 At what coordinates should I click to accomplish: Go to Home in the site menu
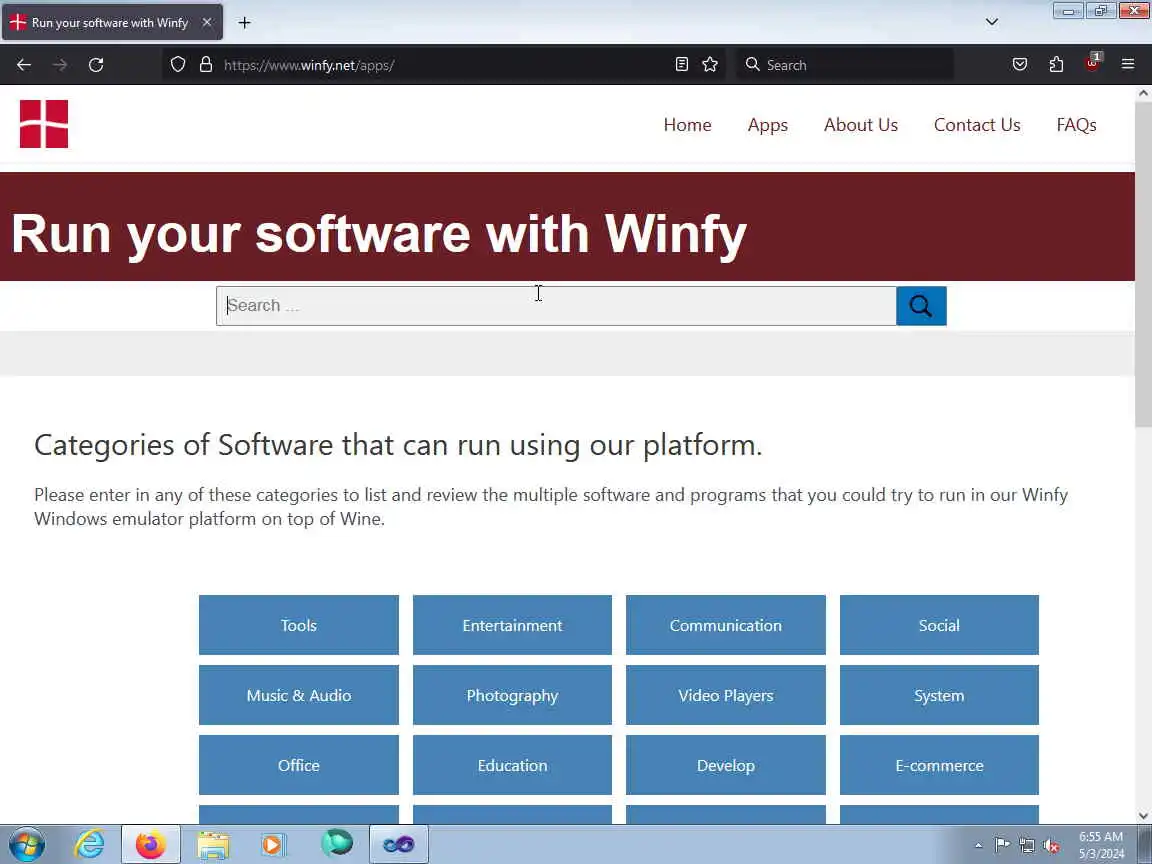tap(687, 125)
